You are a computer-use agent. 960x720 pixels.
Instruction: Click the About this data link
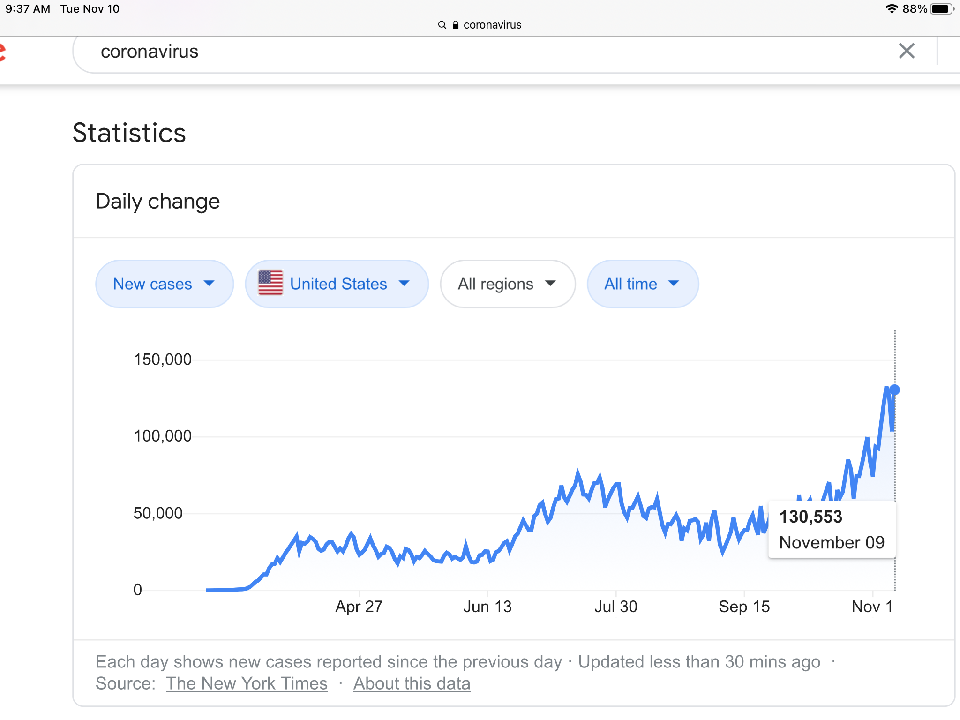411,684
